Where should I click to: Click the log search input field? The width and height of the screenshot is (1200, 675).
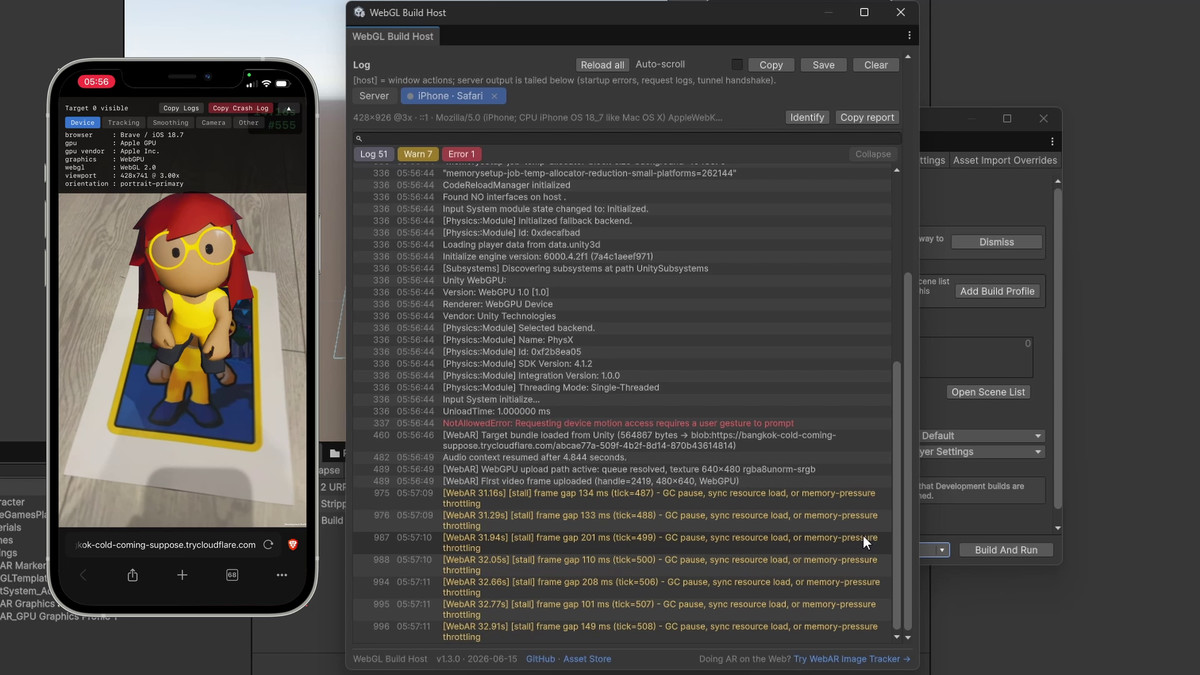627,139
